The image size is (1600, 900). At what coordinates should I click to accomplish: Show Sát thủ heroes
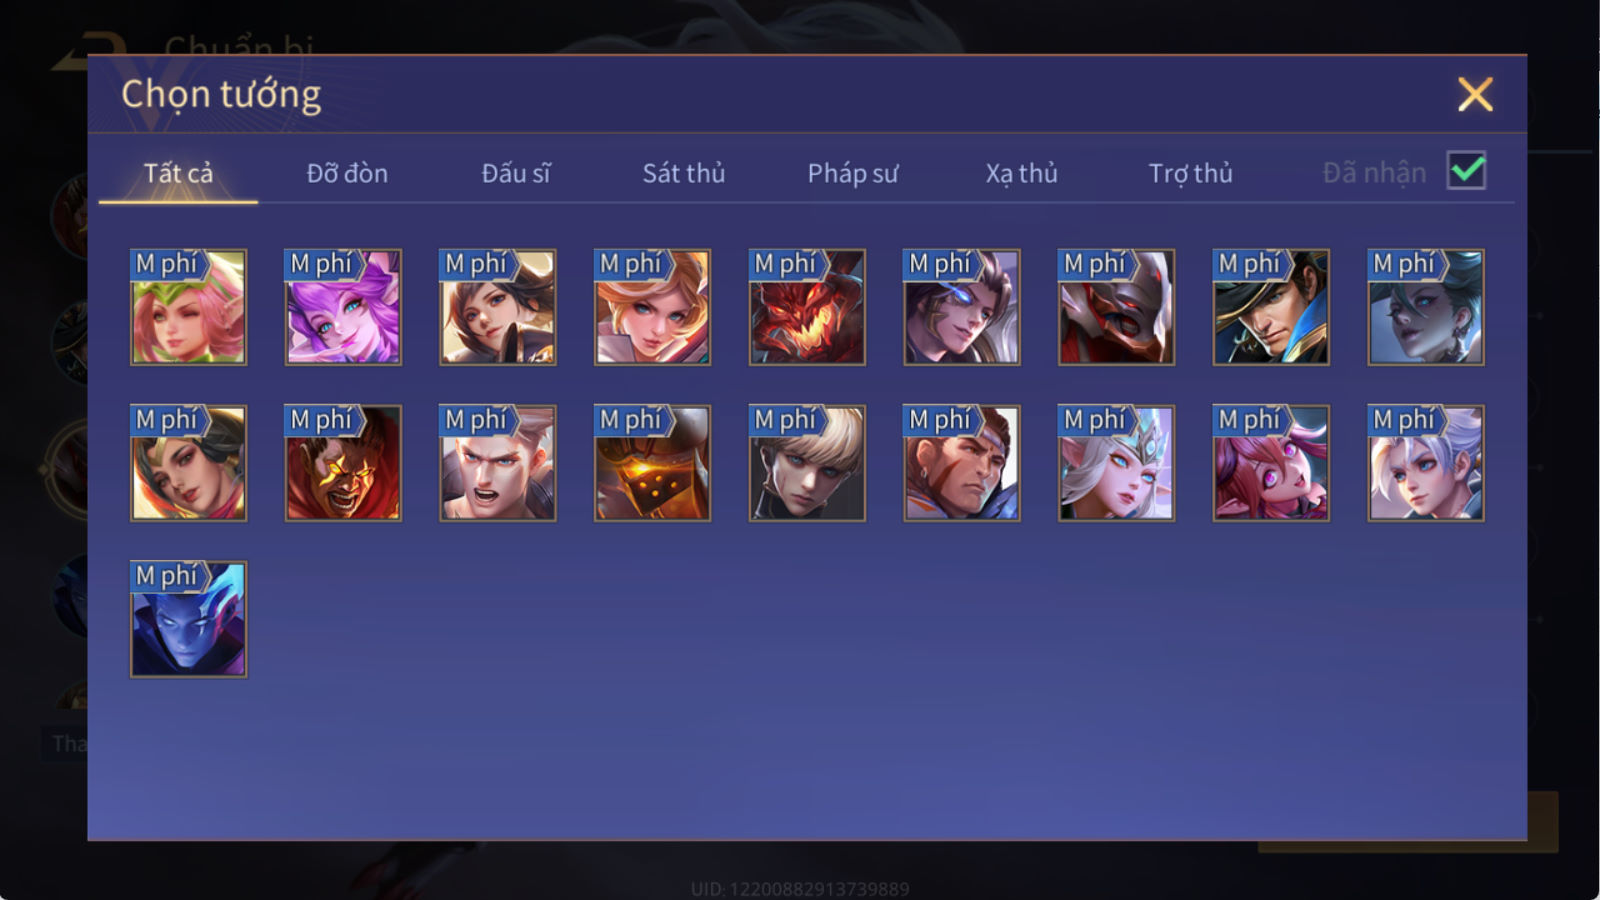(x=684, y=173)
